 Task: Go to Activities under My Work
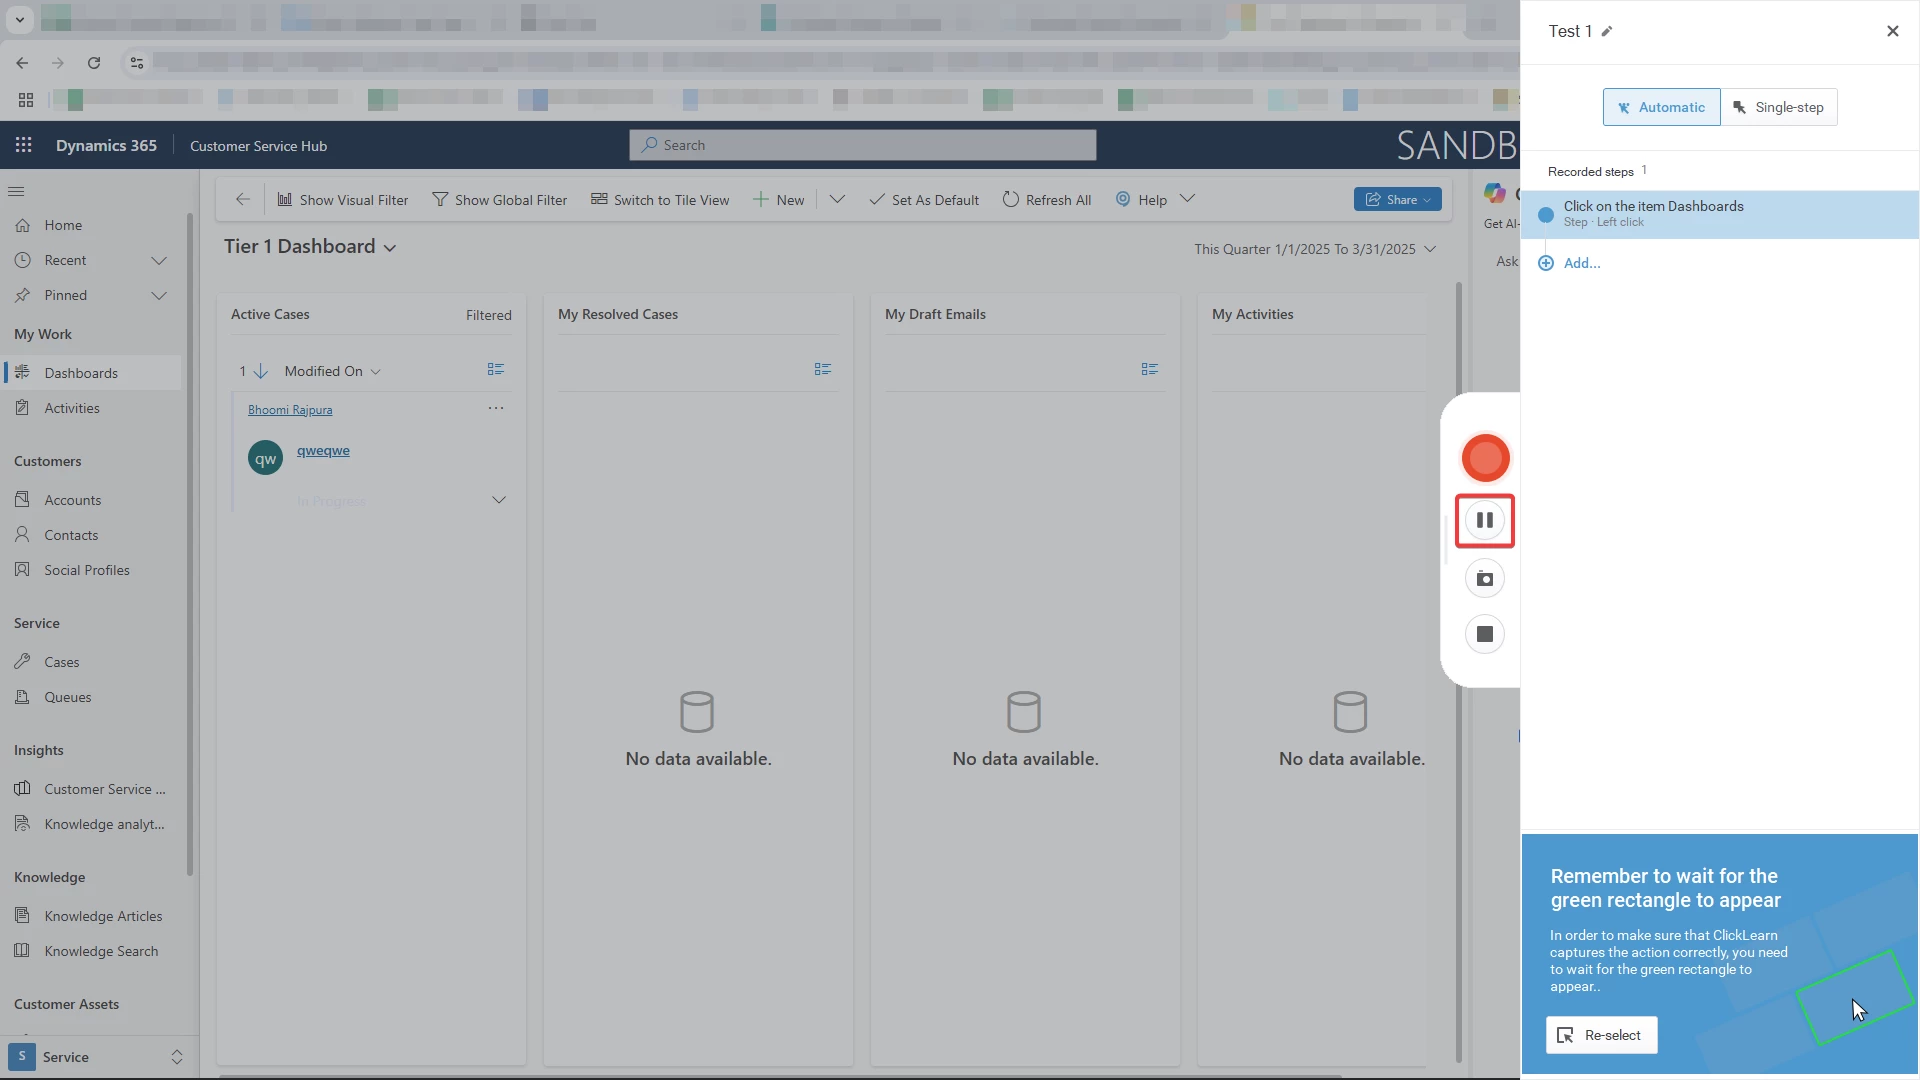(x=71, y=408)
